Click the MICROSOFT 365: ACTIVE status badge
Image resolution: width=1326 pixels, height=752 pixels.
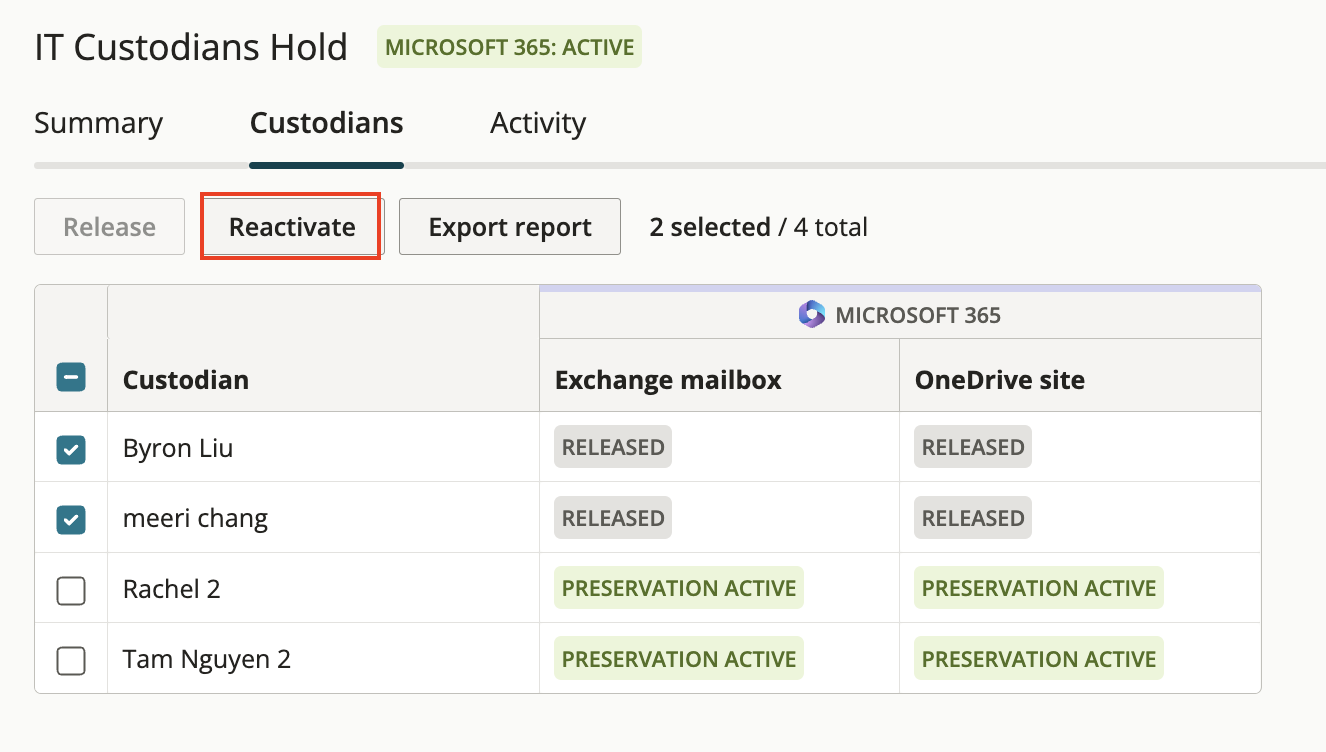pyautogui.click(x=509, y=47)
